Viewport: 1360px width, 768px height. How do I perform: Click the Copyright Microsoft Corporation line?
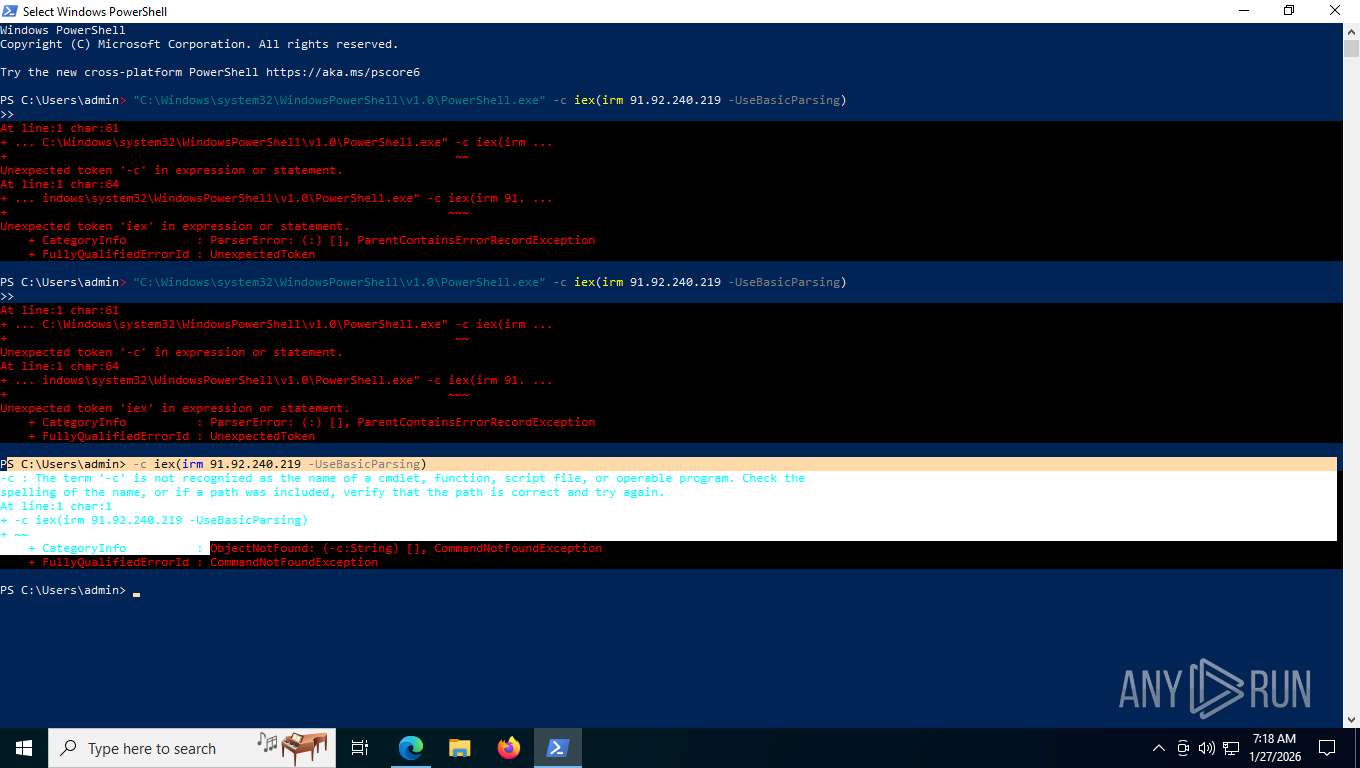click(x=199, y=44)
